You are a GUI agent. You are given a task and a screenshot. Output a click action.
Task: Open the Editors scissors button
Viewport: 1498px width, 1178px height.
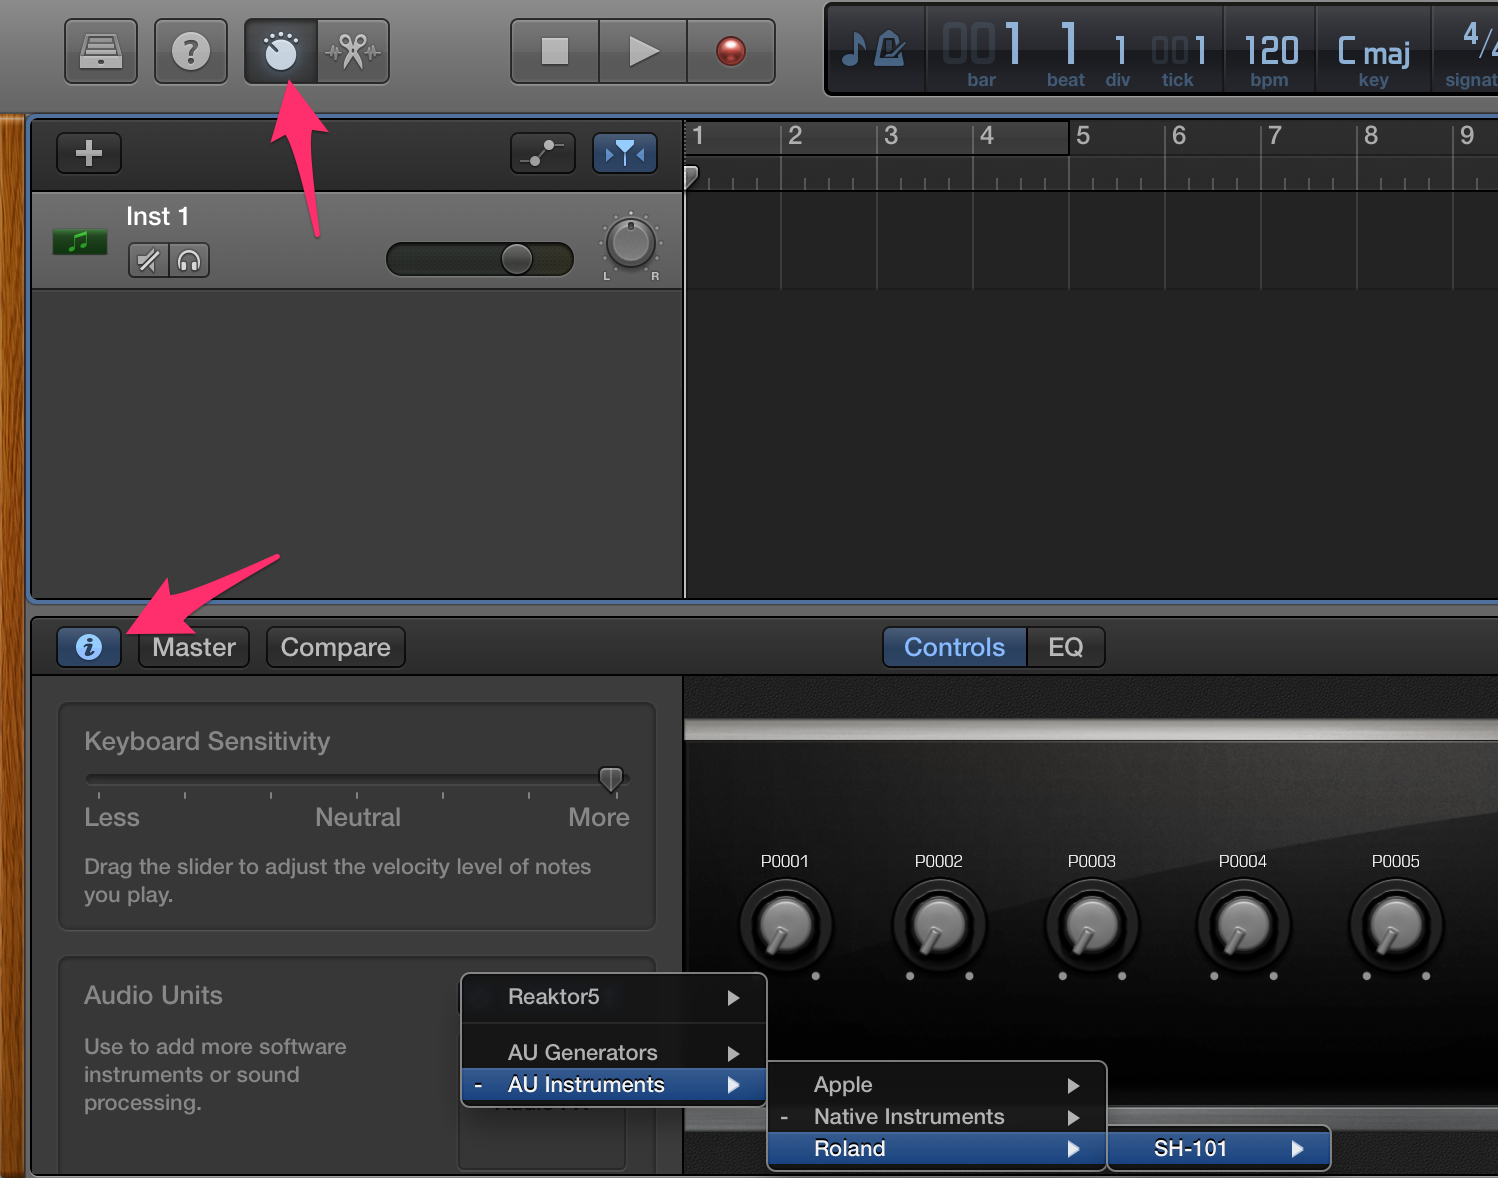[x=353, y=51]
